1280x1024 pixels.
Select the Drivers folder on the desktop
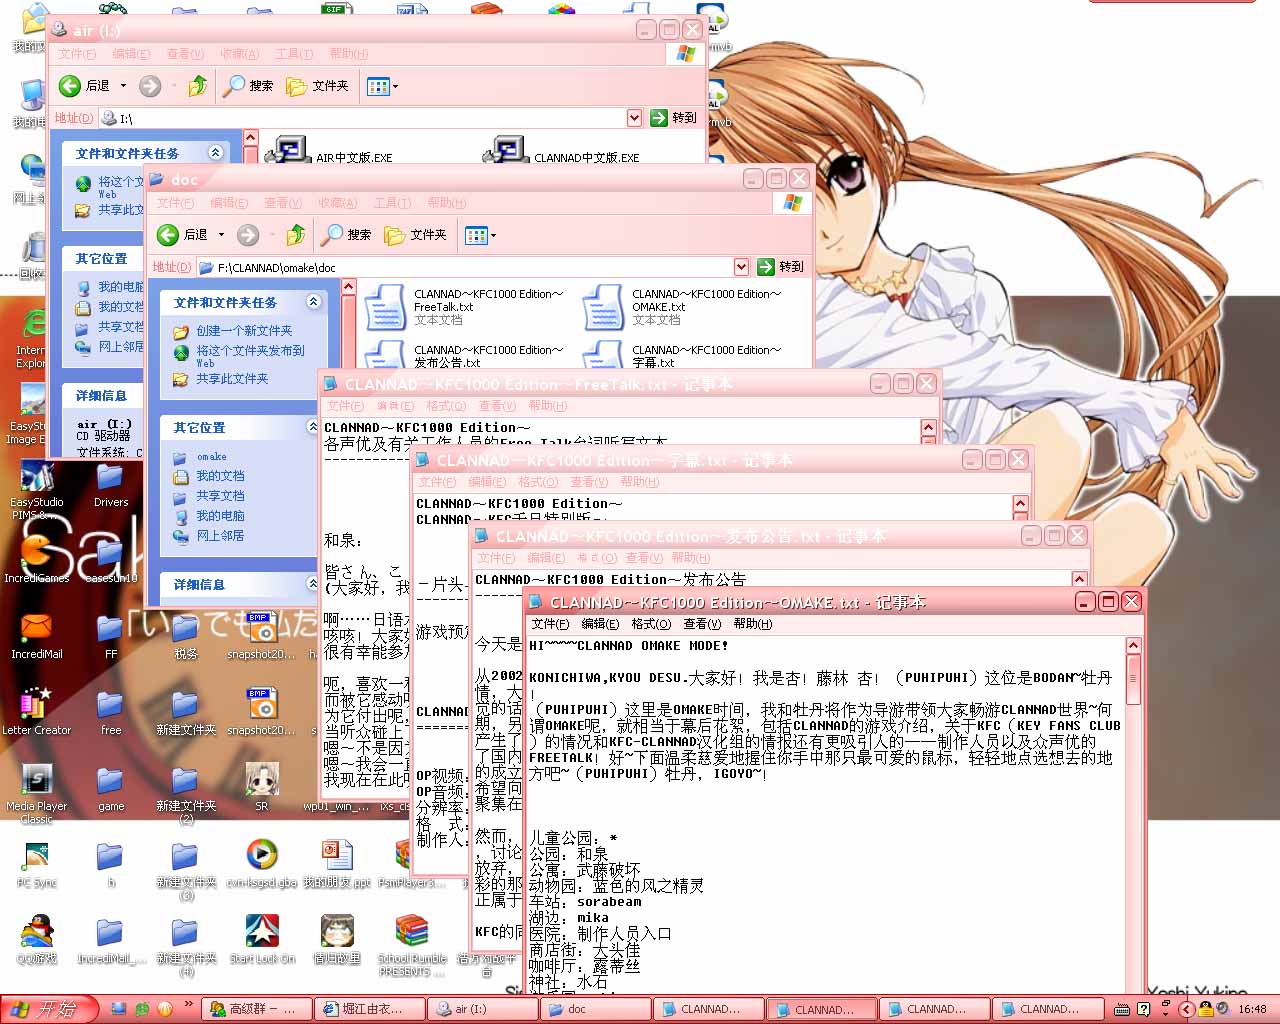111,483
